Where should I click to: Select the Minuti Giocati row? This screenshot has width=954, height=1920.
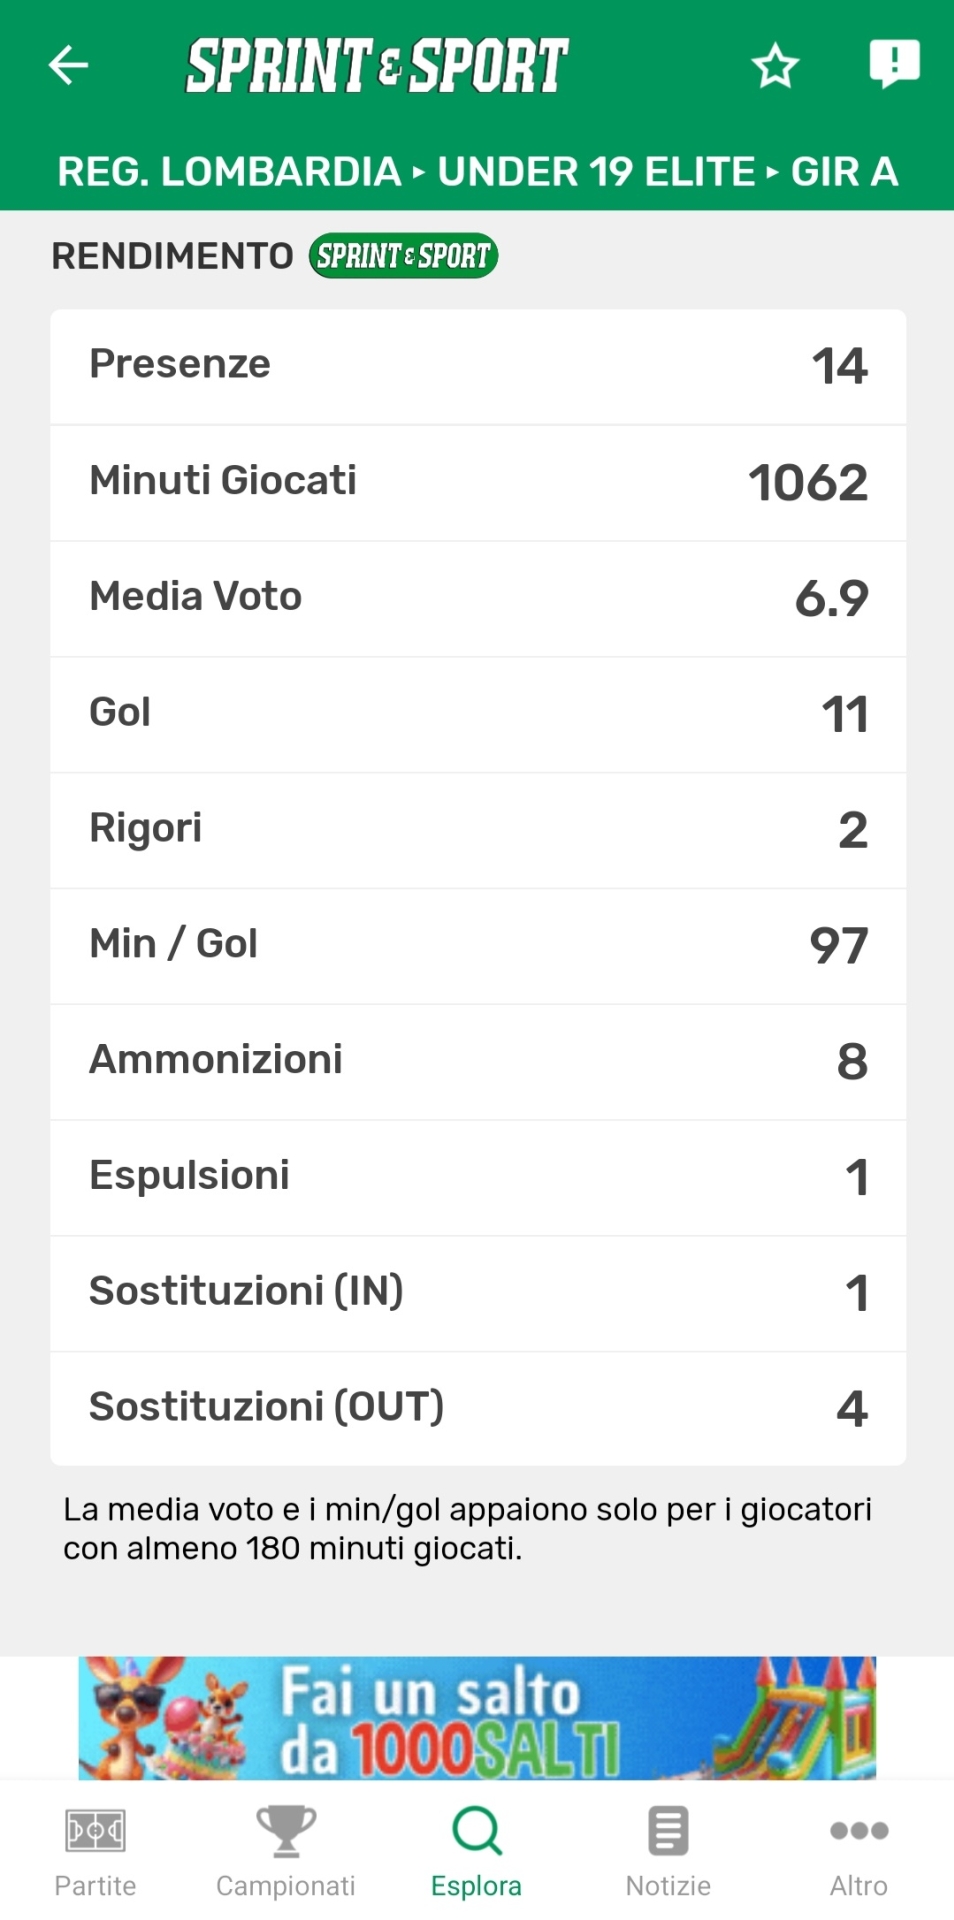coord(478,482)
